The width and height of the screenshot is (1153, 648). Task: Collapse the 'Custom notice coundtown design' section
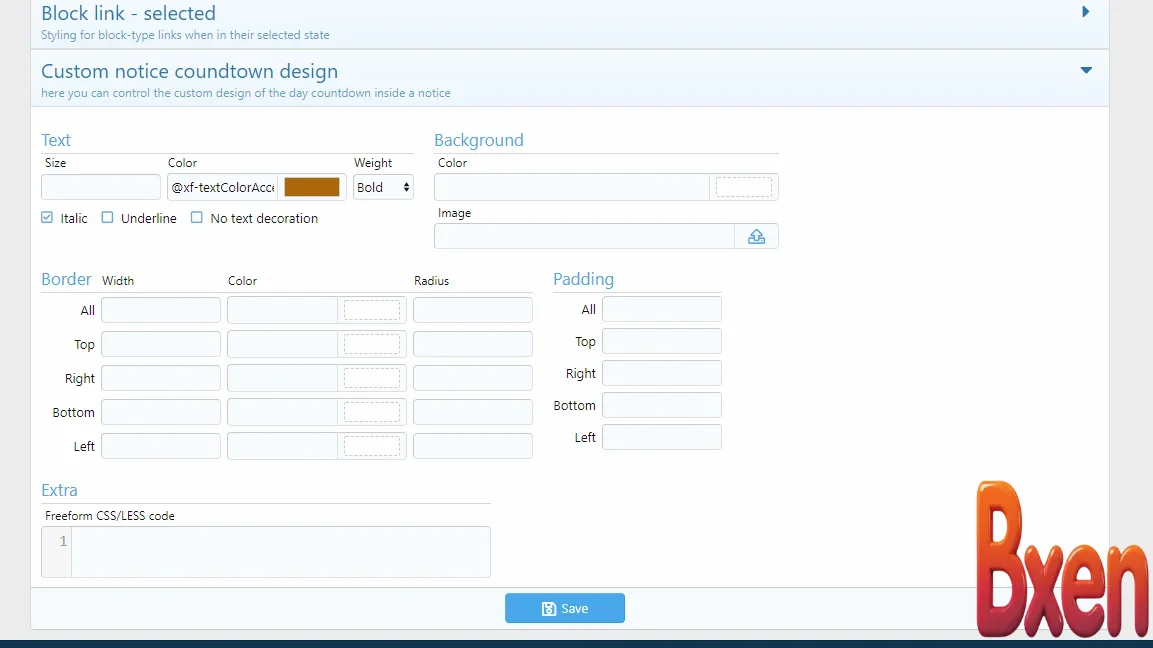(1086, 70)
